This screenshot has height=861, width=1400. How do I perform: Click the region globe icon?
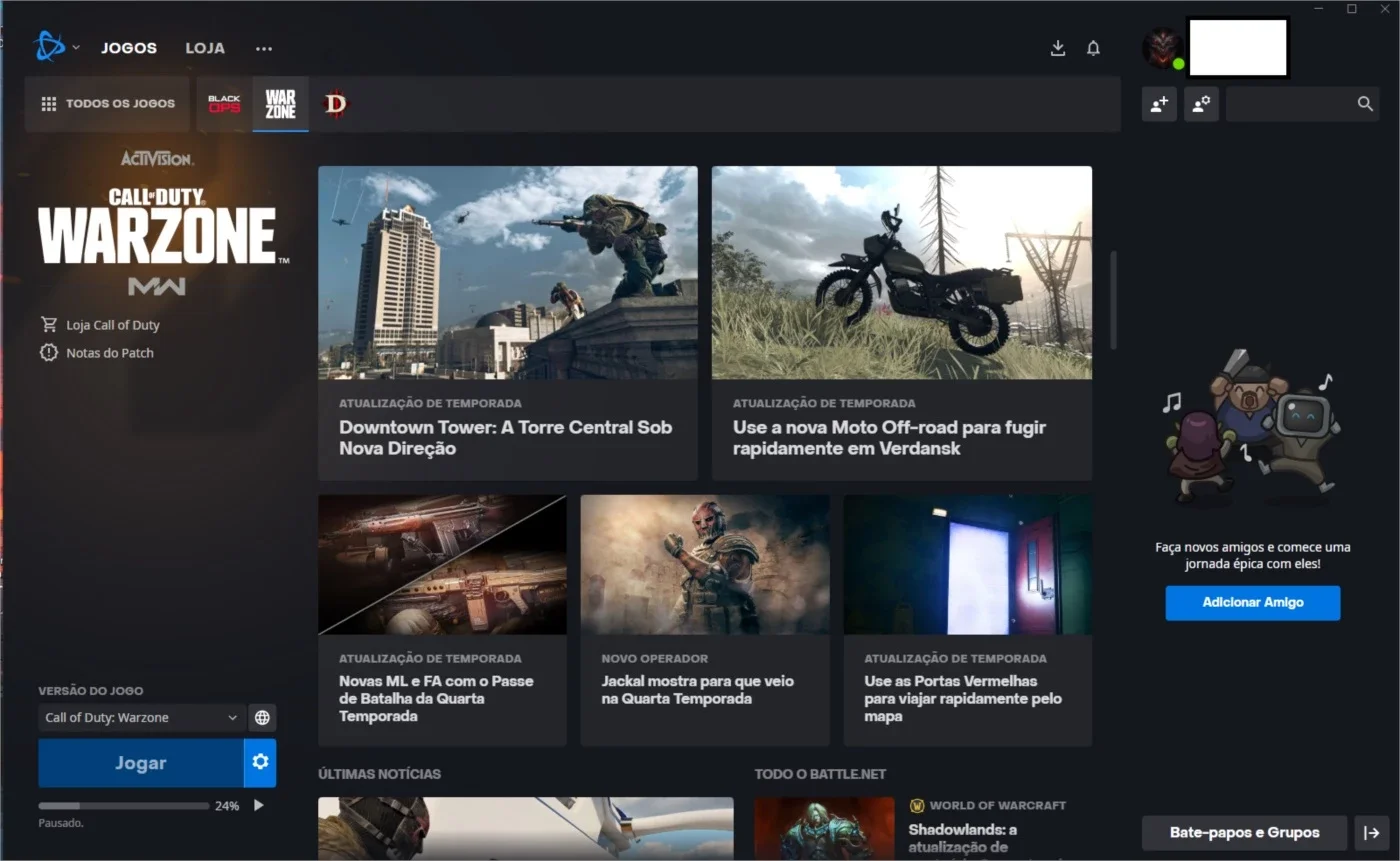click(262, 718)
